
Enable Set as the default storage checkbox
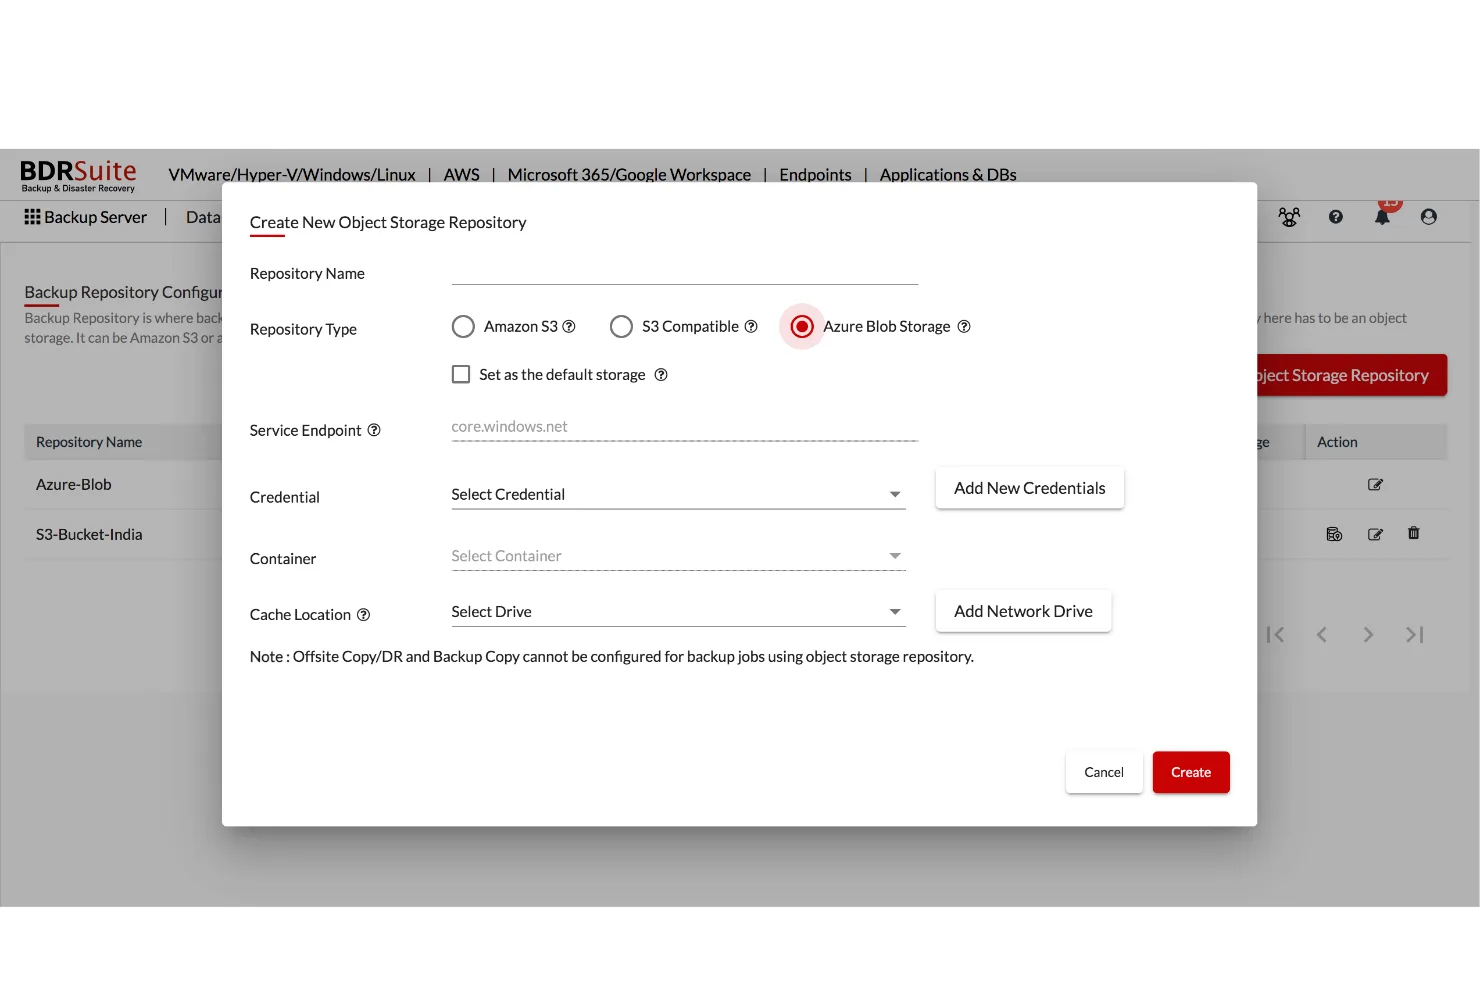(x=461, y=374)
